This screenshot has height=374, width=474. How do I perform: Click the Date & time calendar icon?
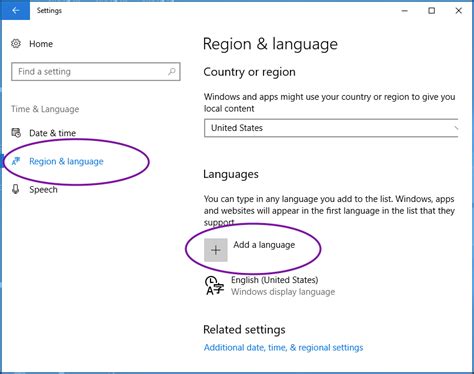[16, 133]
